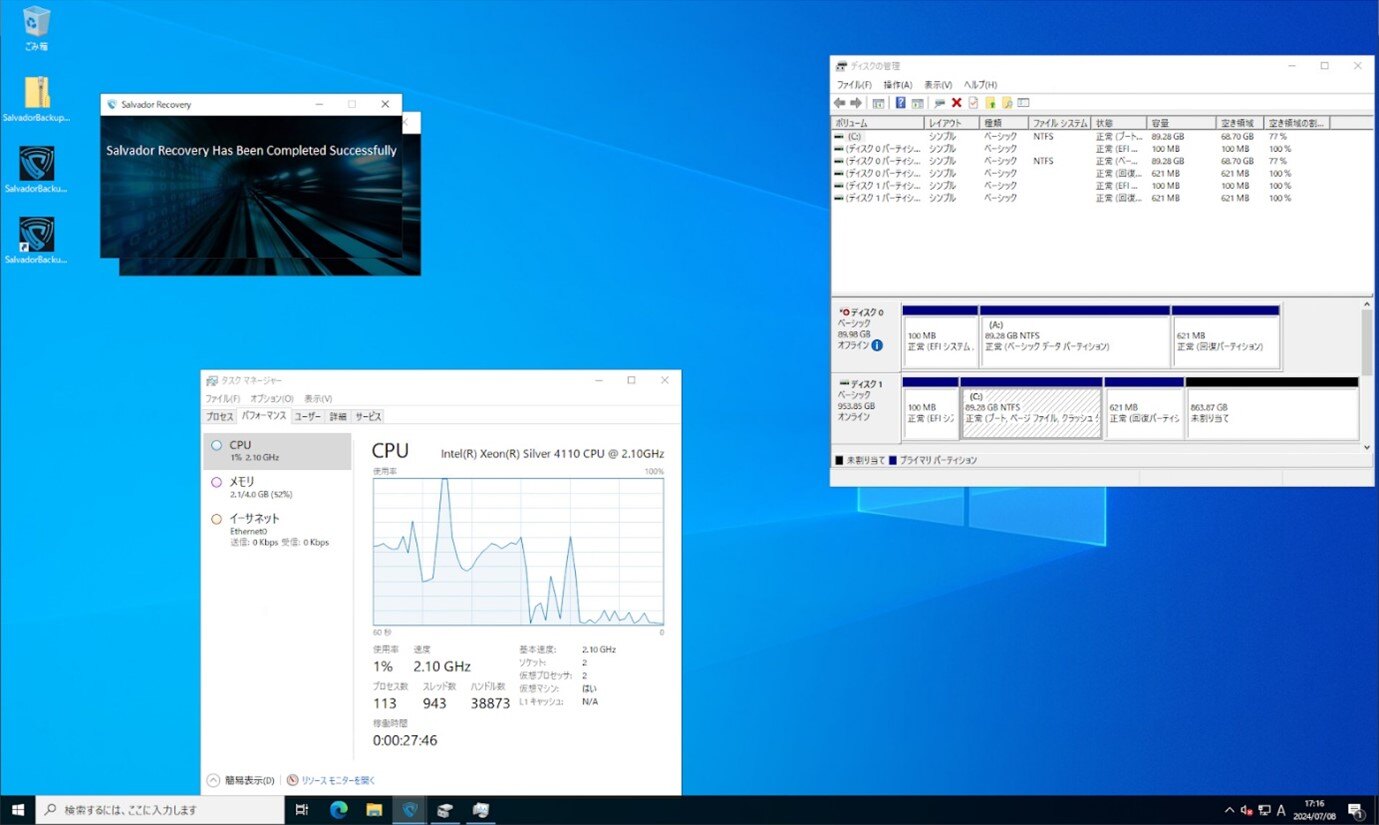Click the taskbar search box

point(161,810)
